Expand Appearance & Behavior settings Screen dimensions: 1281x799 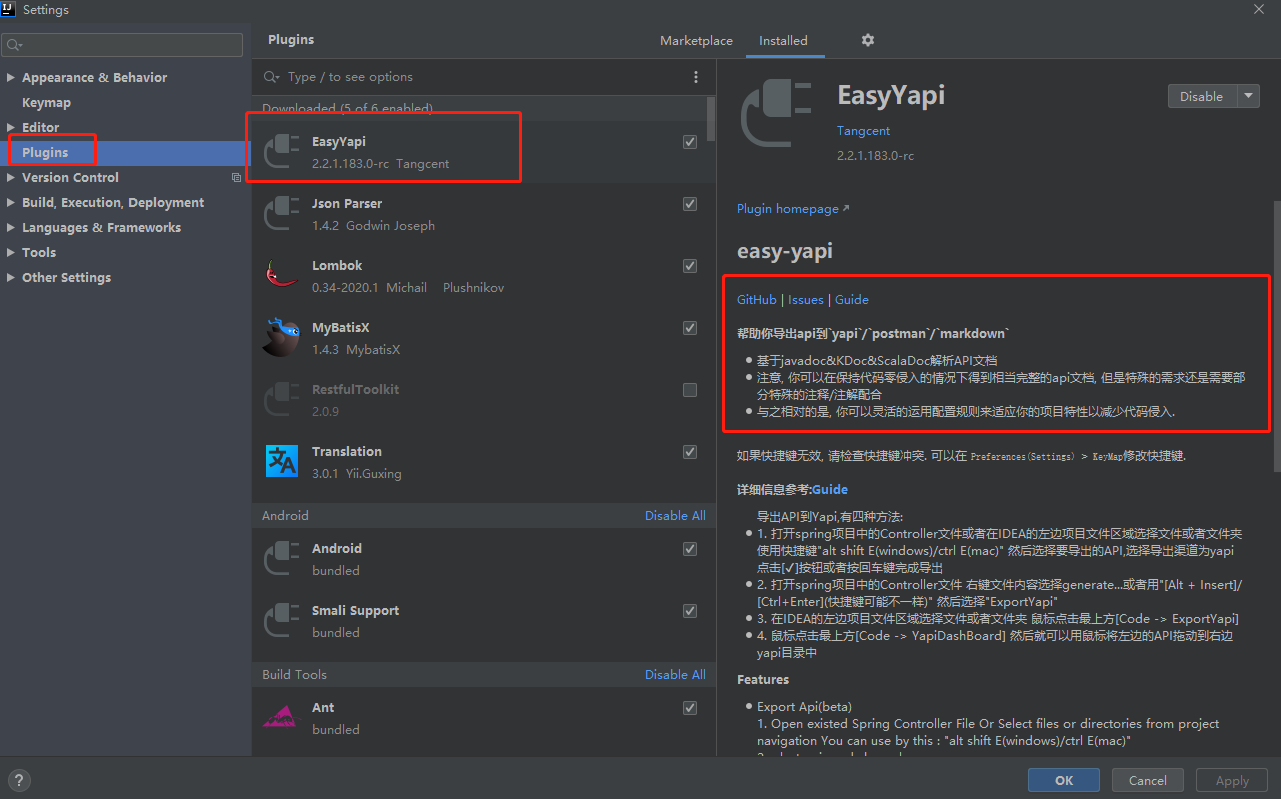[11, 78]
